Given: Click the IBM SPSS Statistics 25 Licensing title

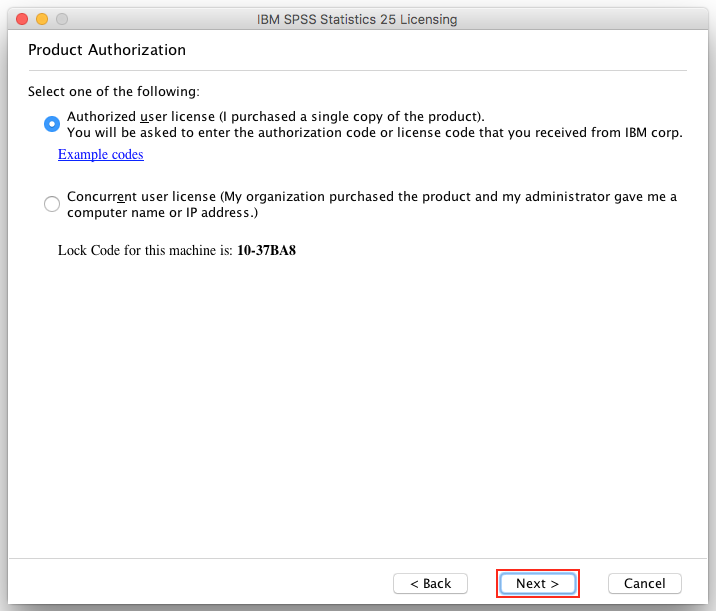Looking at the screenshot, I should point(357,19).
